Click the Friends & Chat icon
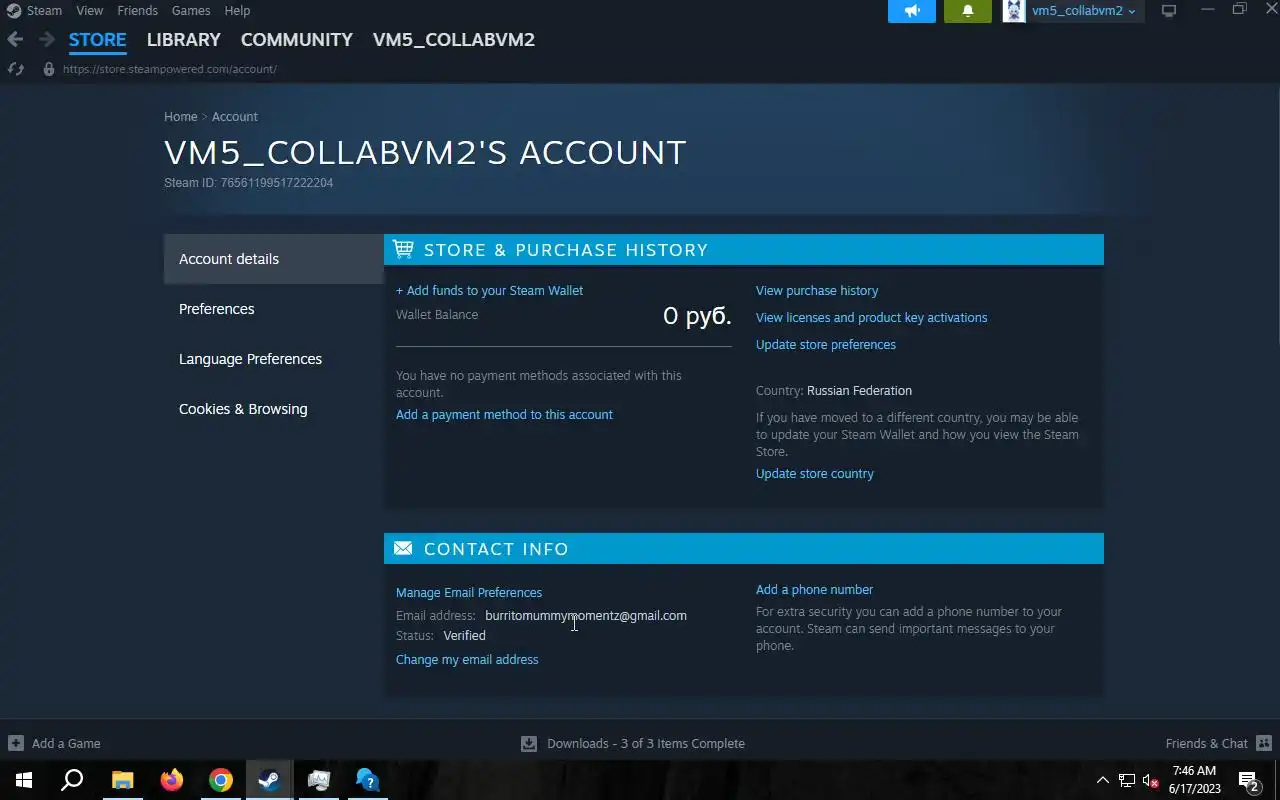 pos(1264,743)
